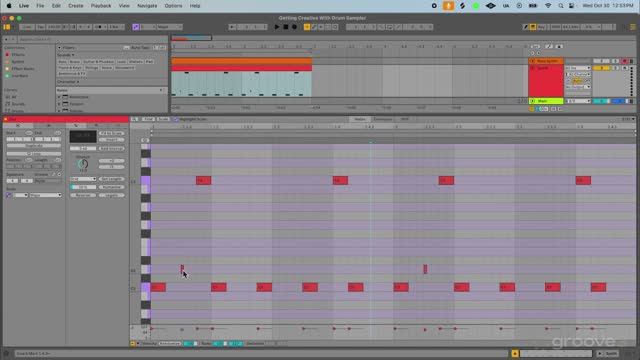Open the Major scale name dropdown in control bar
Viewport: 640px width, 360px height.
tap(170, 27)
